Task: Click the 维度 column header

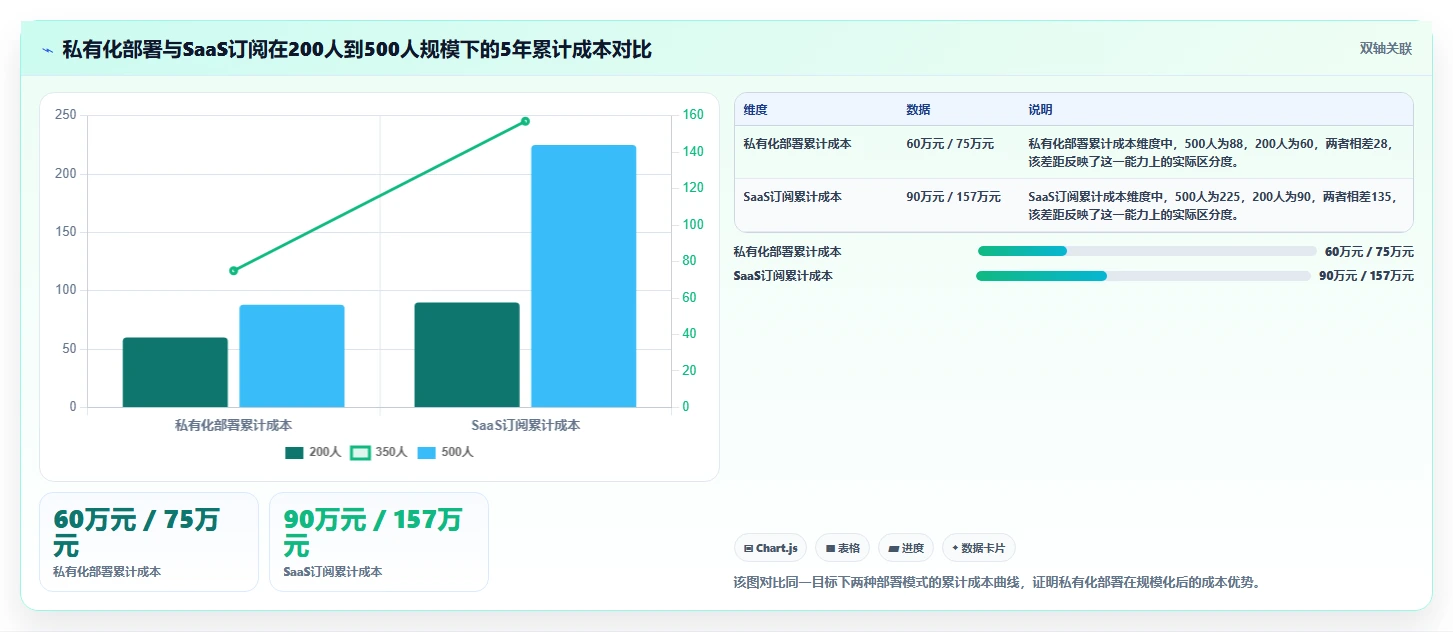Action: (x=755, y=110)
